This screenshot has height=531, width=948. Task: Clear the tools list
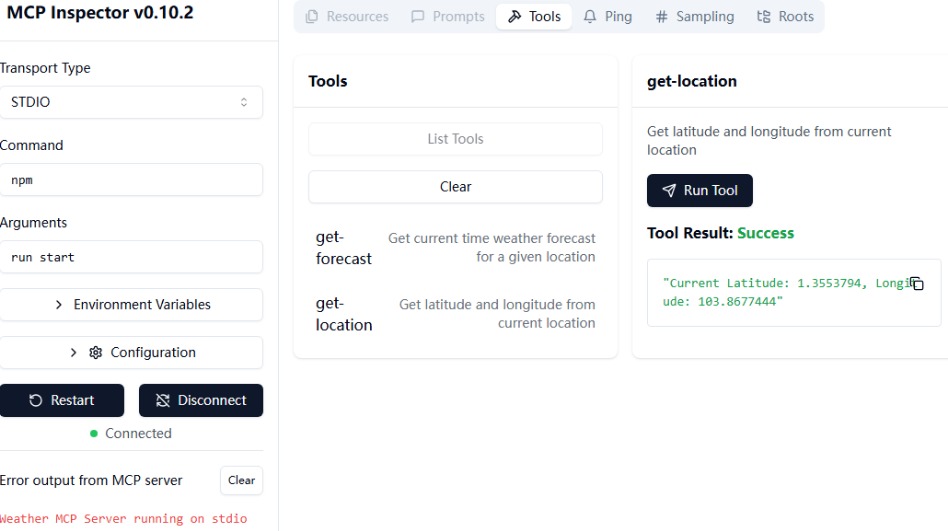[x=455, y=187]
